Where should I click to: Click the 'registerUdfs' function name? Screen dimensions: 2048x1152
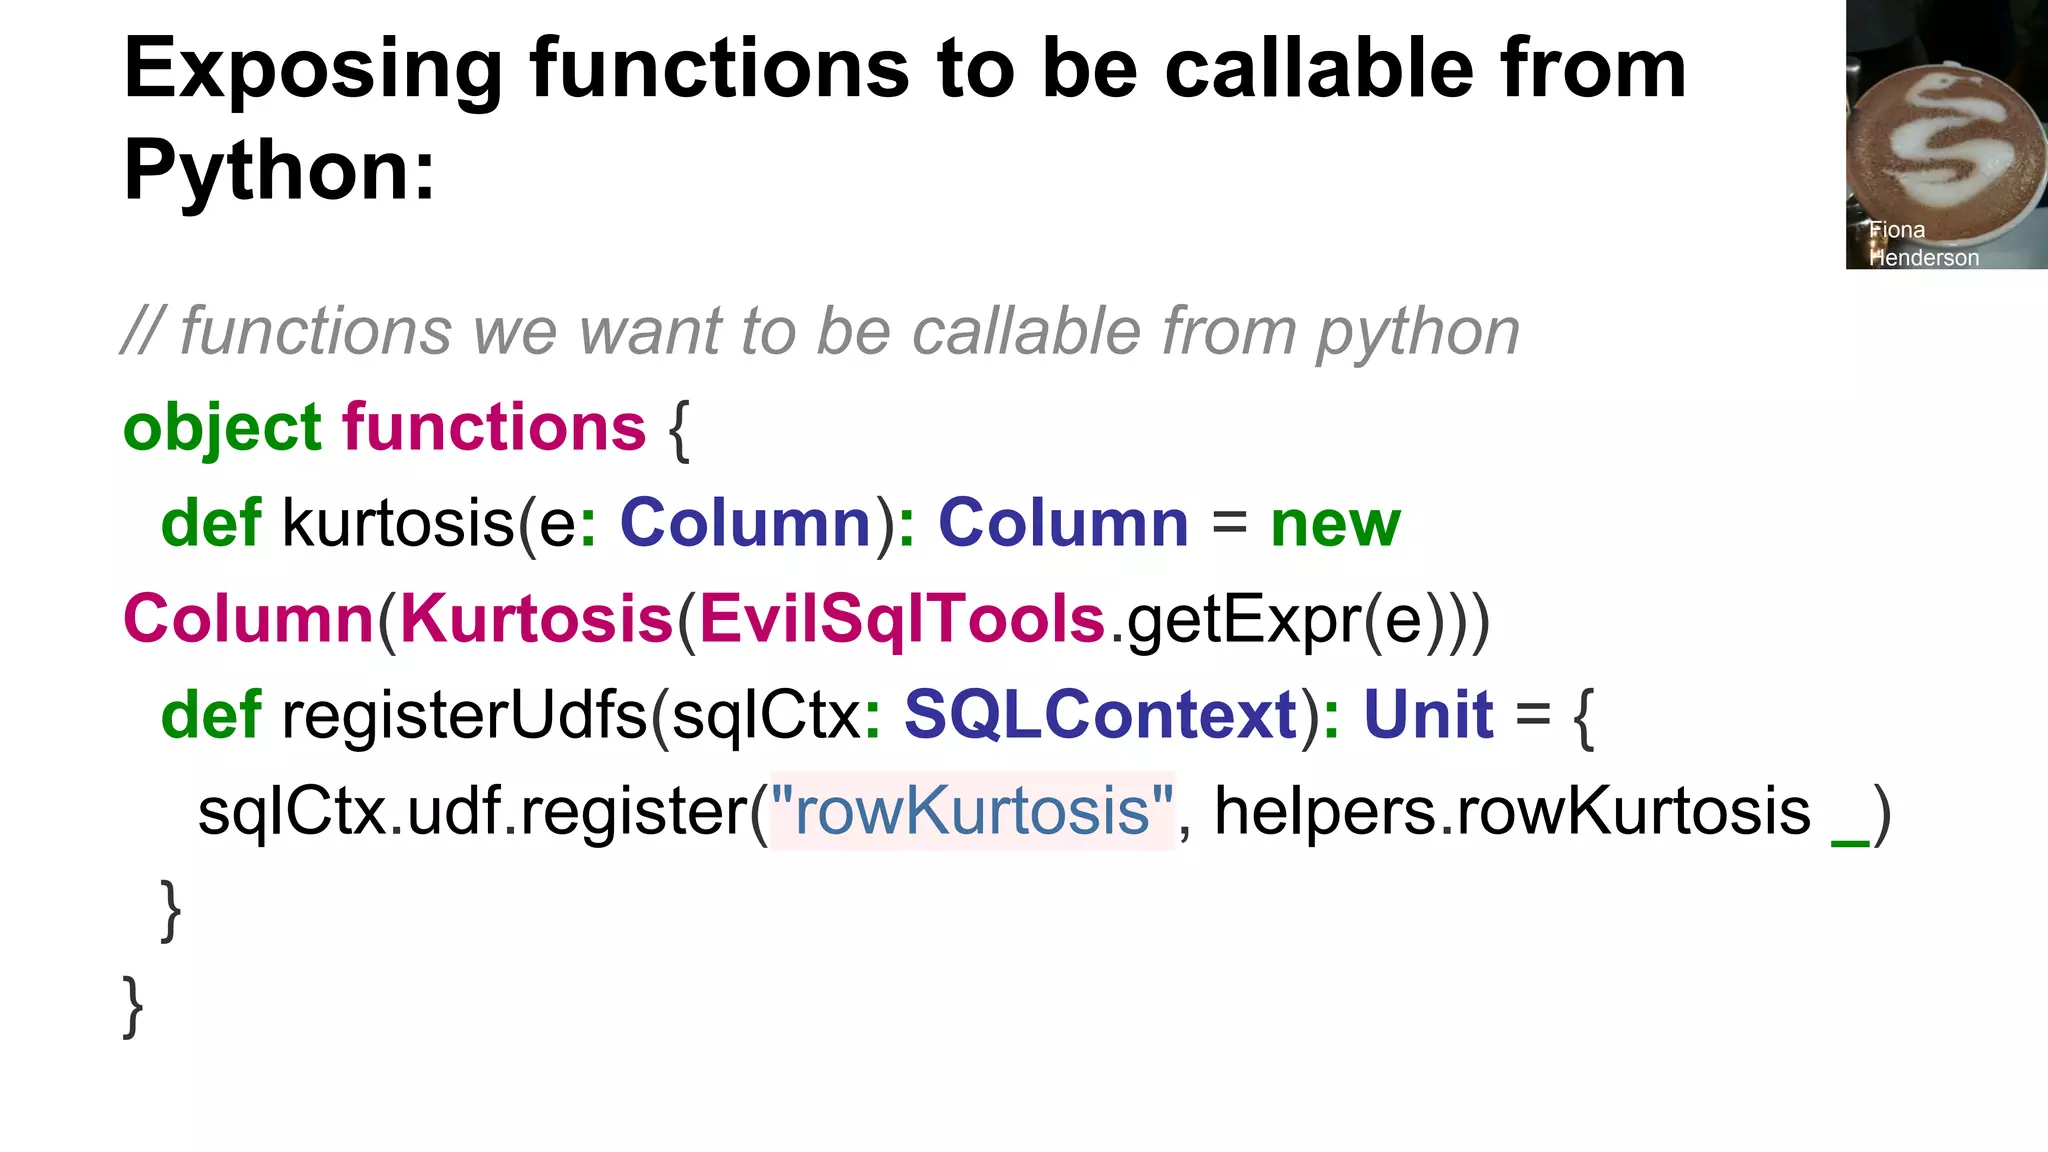point(464,715)
